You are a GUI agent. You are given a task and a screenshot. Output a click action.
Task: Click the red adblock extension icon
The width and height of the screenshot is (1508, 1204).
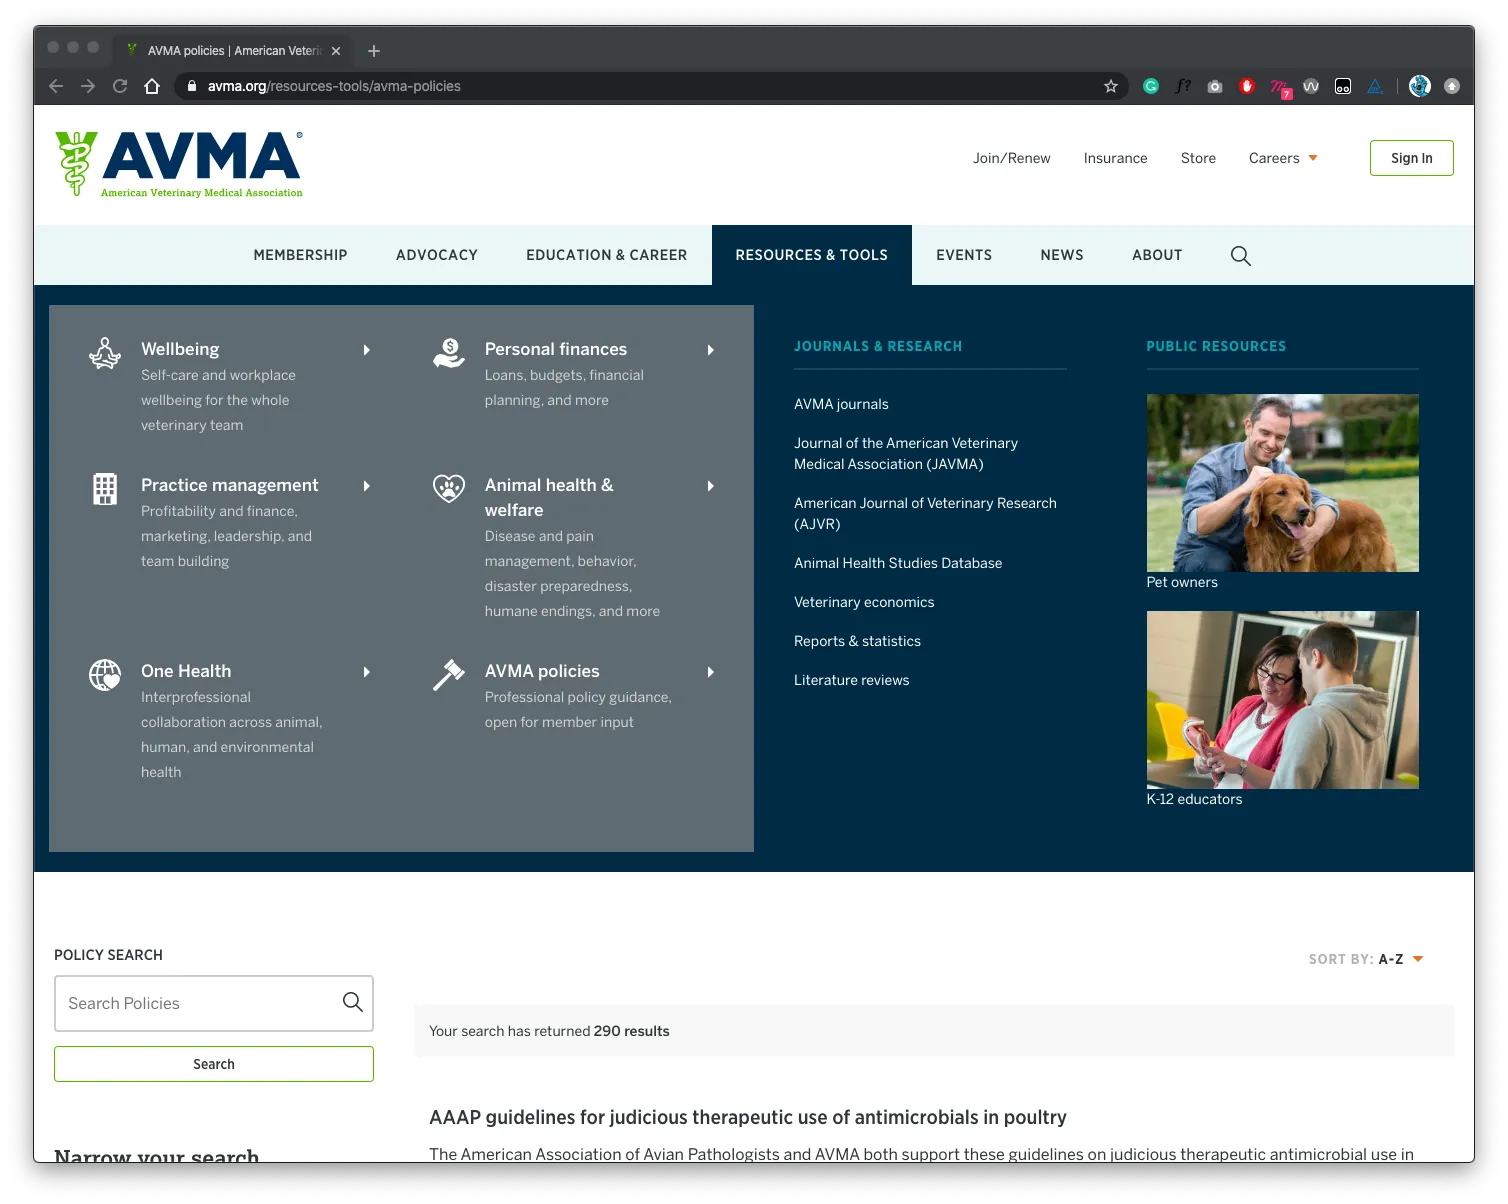pyautogui.click(x=1247, y=86)
